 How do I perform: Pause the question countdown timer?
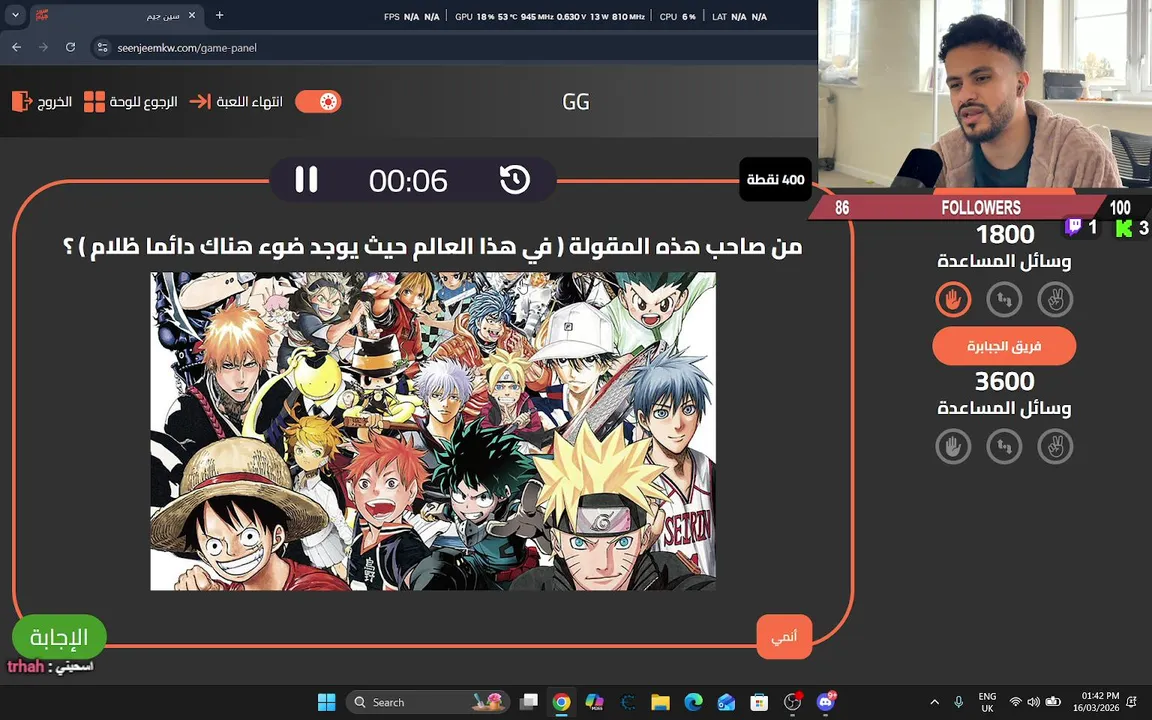pos(306,179)
